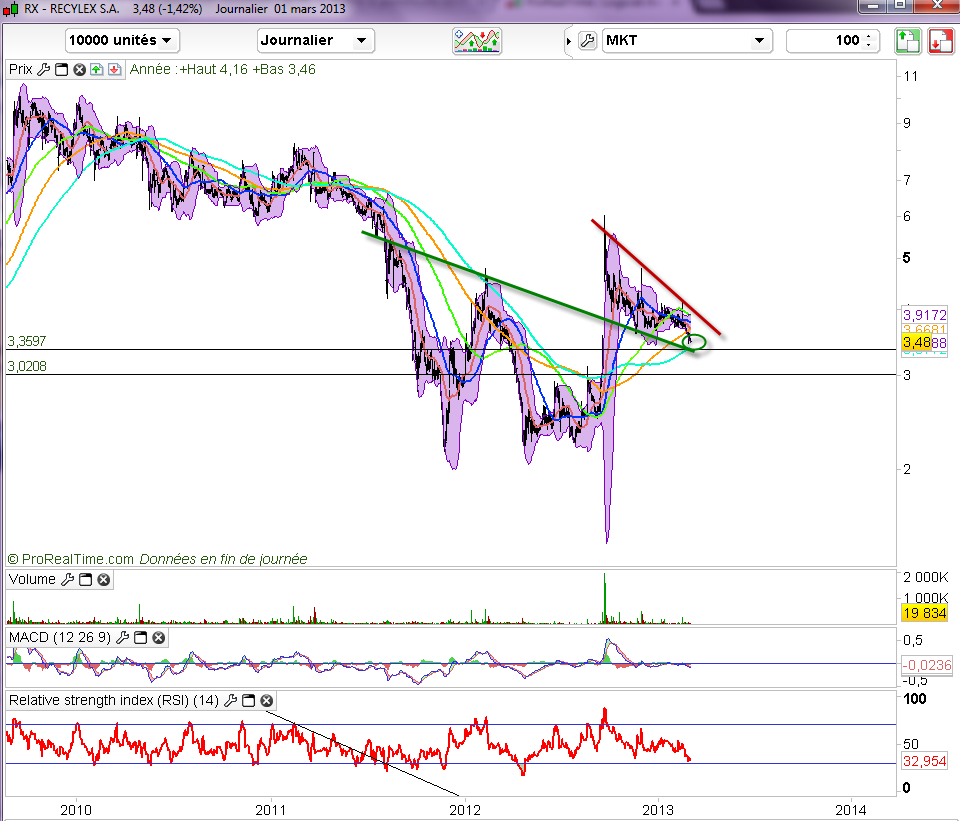Configure MACD (12 26 9) via wrench
960x821 pixels.
click(122, 637)
